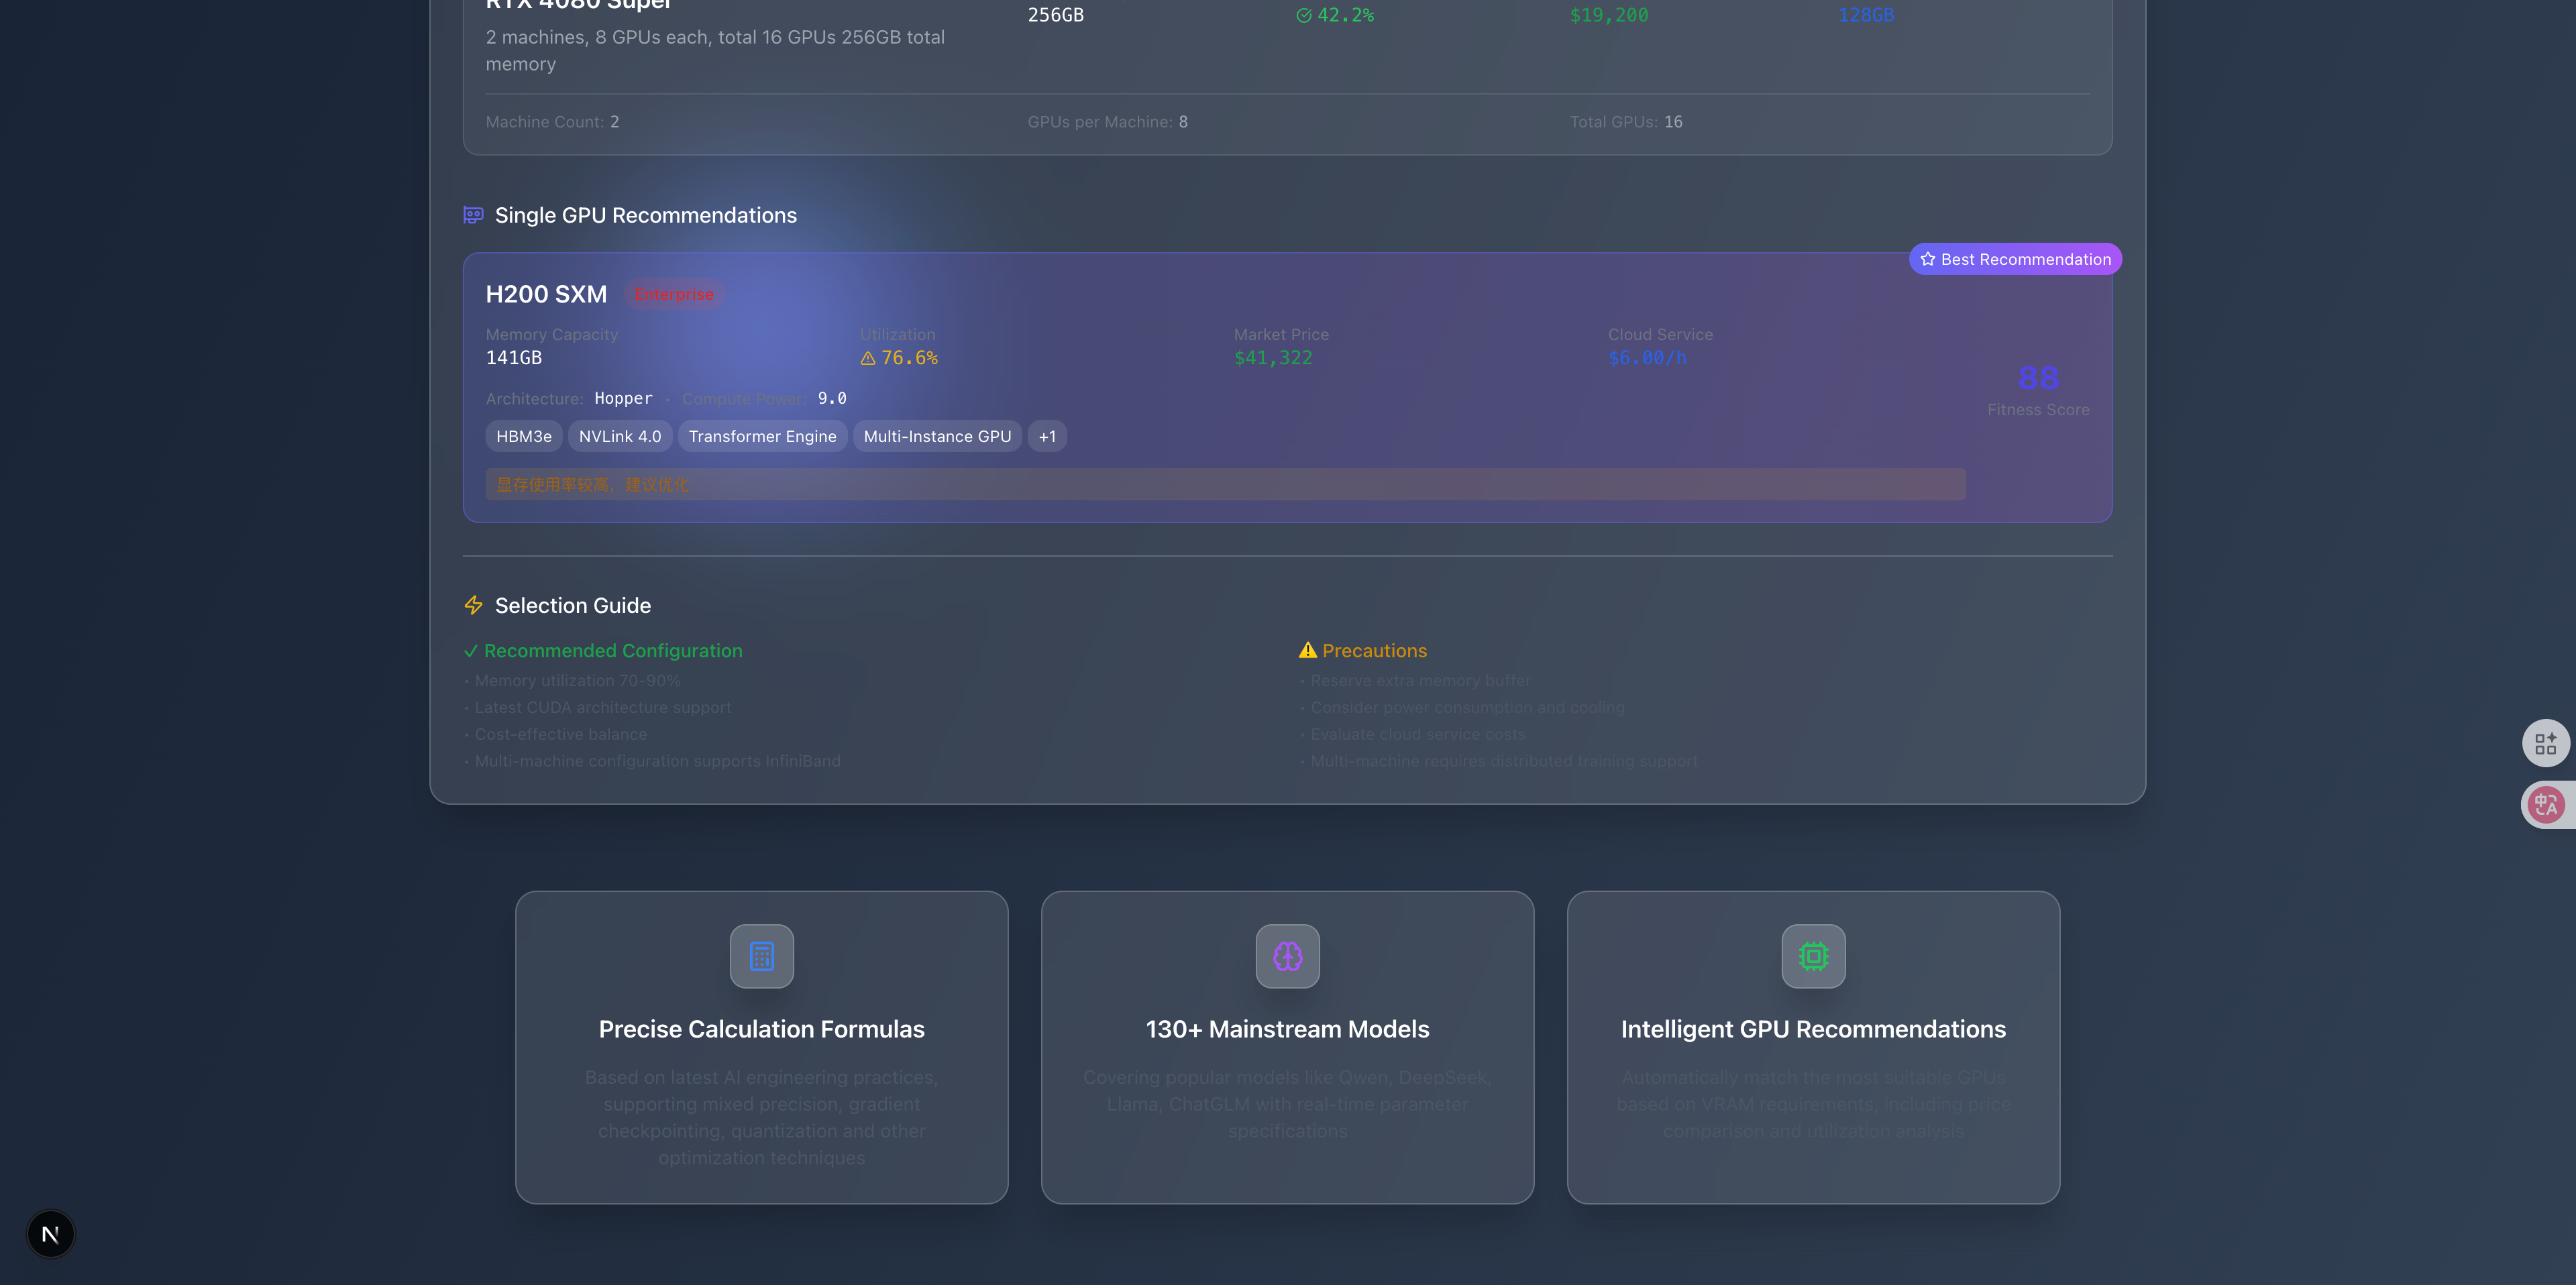This screenshot has height=1285, width=2576.
Task: Click the 256GB total memory value
Action: 1056,15
